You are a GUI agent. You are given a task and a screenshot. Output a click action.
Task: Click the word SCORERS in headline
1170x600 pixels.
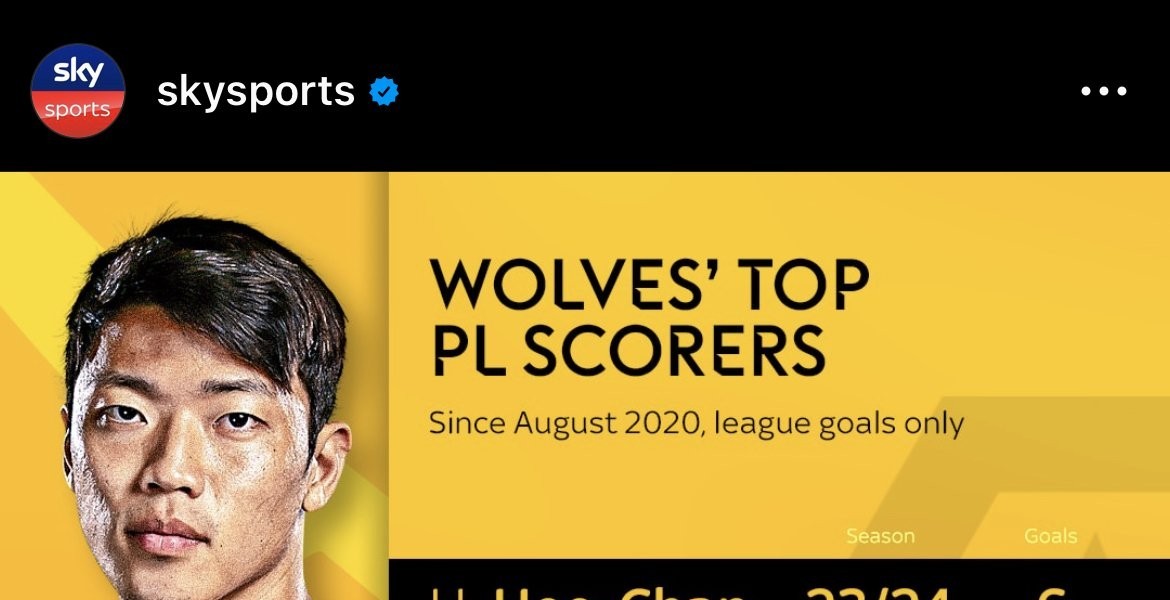673,351
